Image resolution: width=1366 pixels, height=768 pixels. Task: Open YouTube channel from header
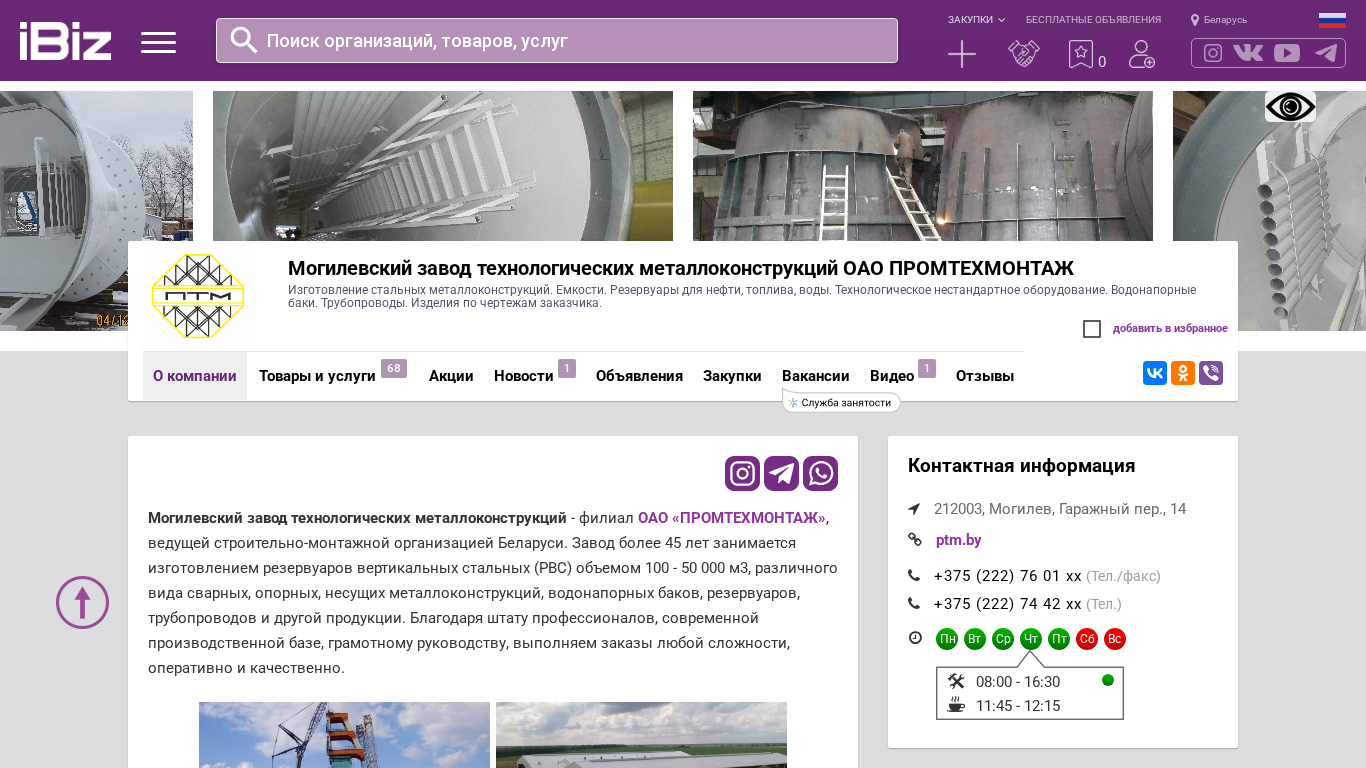pos(1287,53)
